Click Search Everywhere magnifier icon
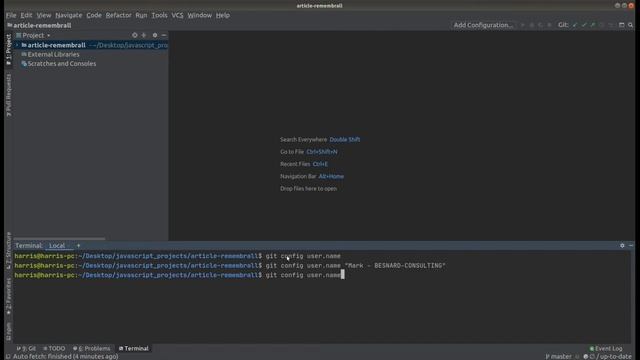640x360 pixels. click(631, 25)
